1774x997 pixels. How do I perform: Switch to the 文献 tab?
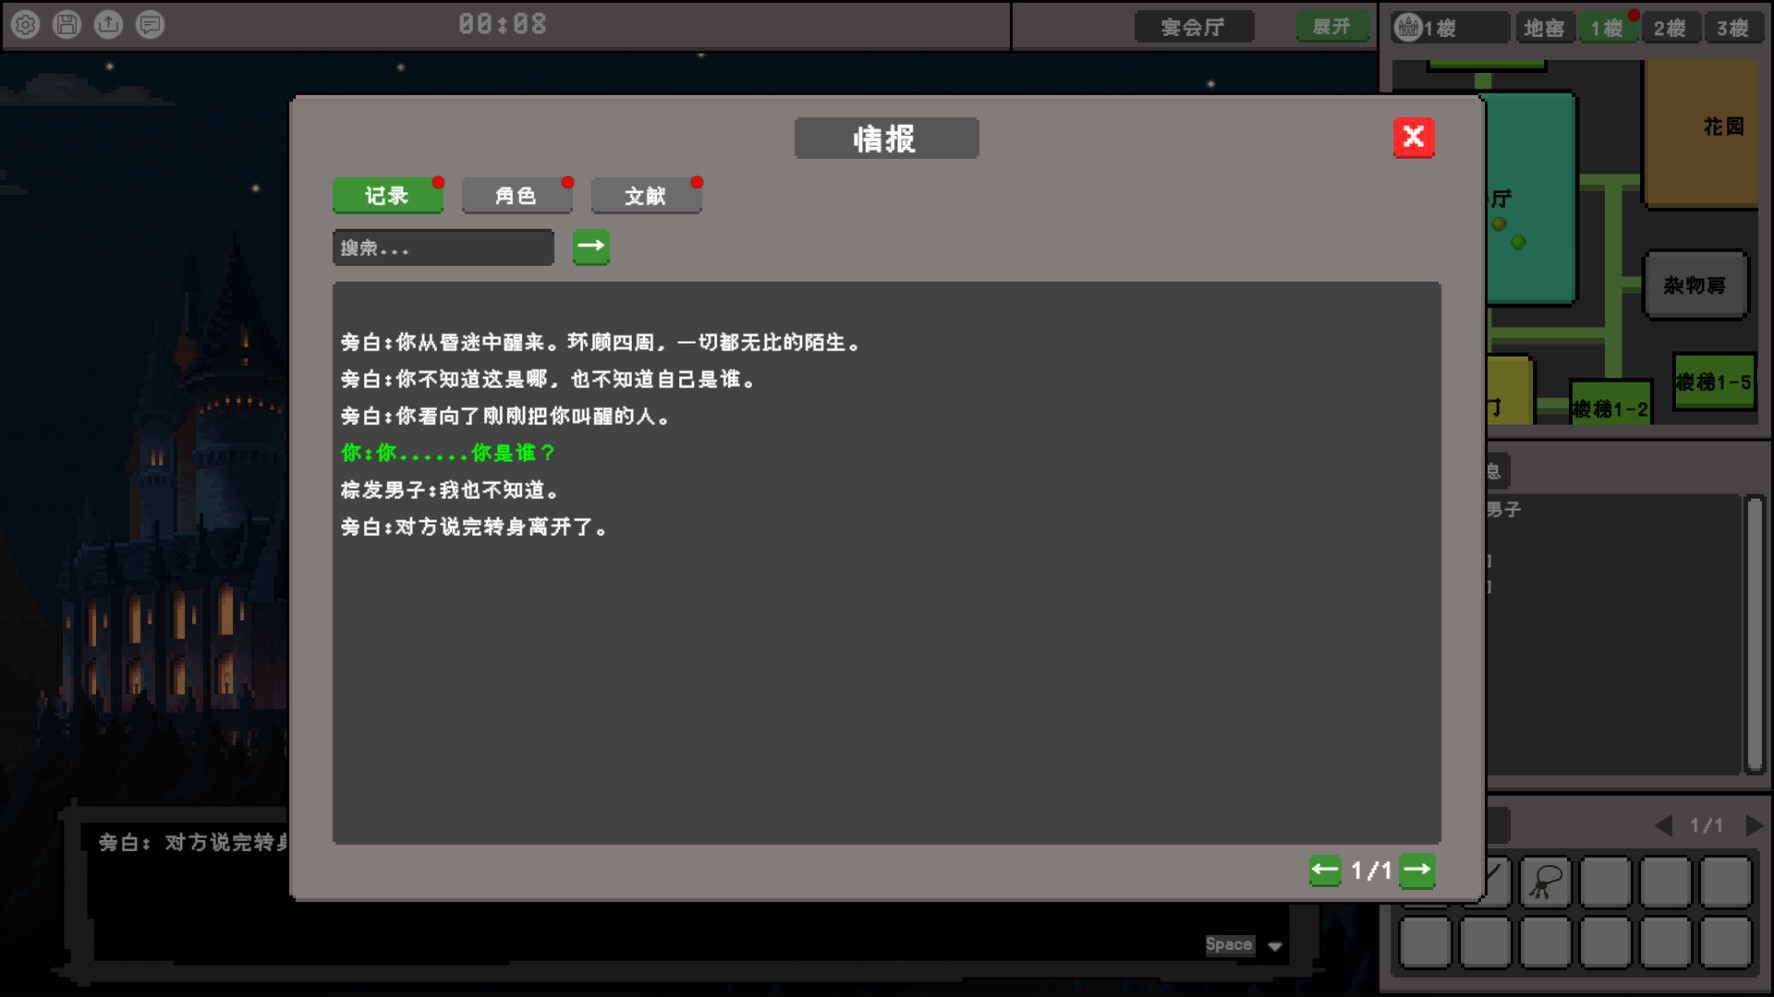[646, 196]
